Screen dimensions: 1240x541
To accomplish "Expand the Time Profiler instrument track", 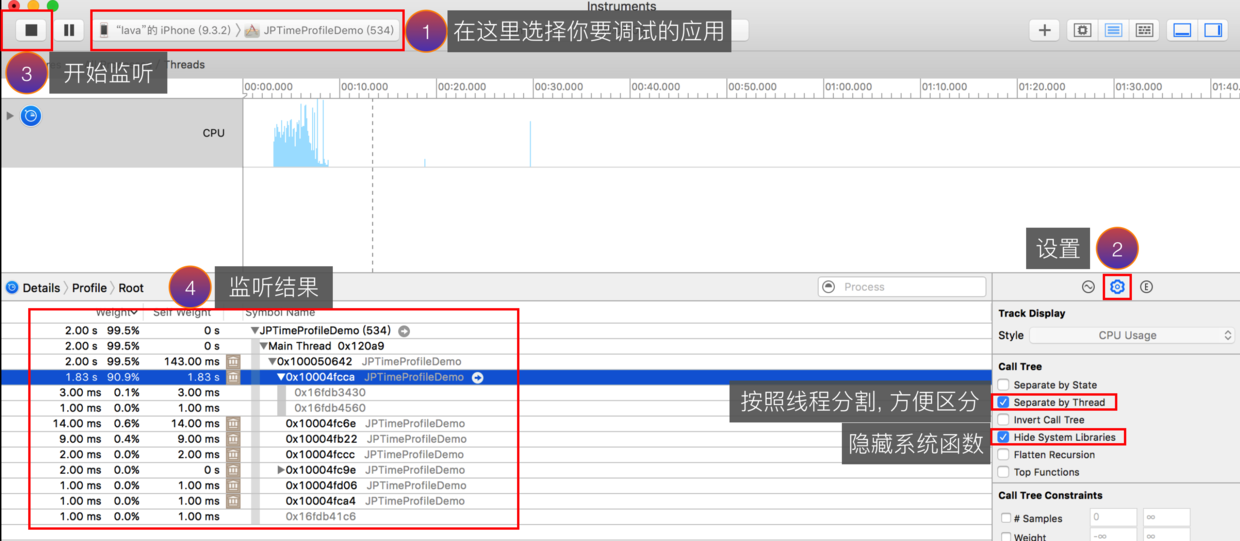I will tap(10, 116).
